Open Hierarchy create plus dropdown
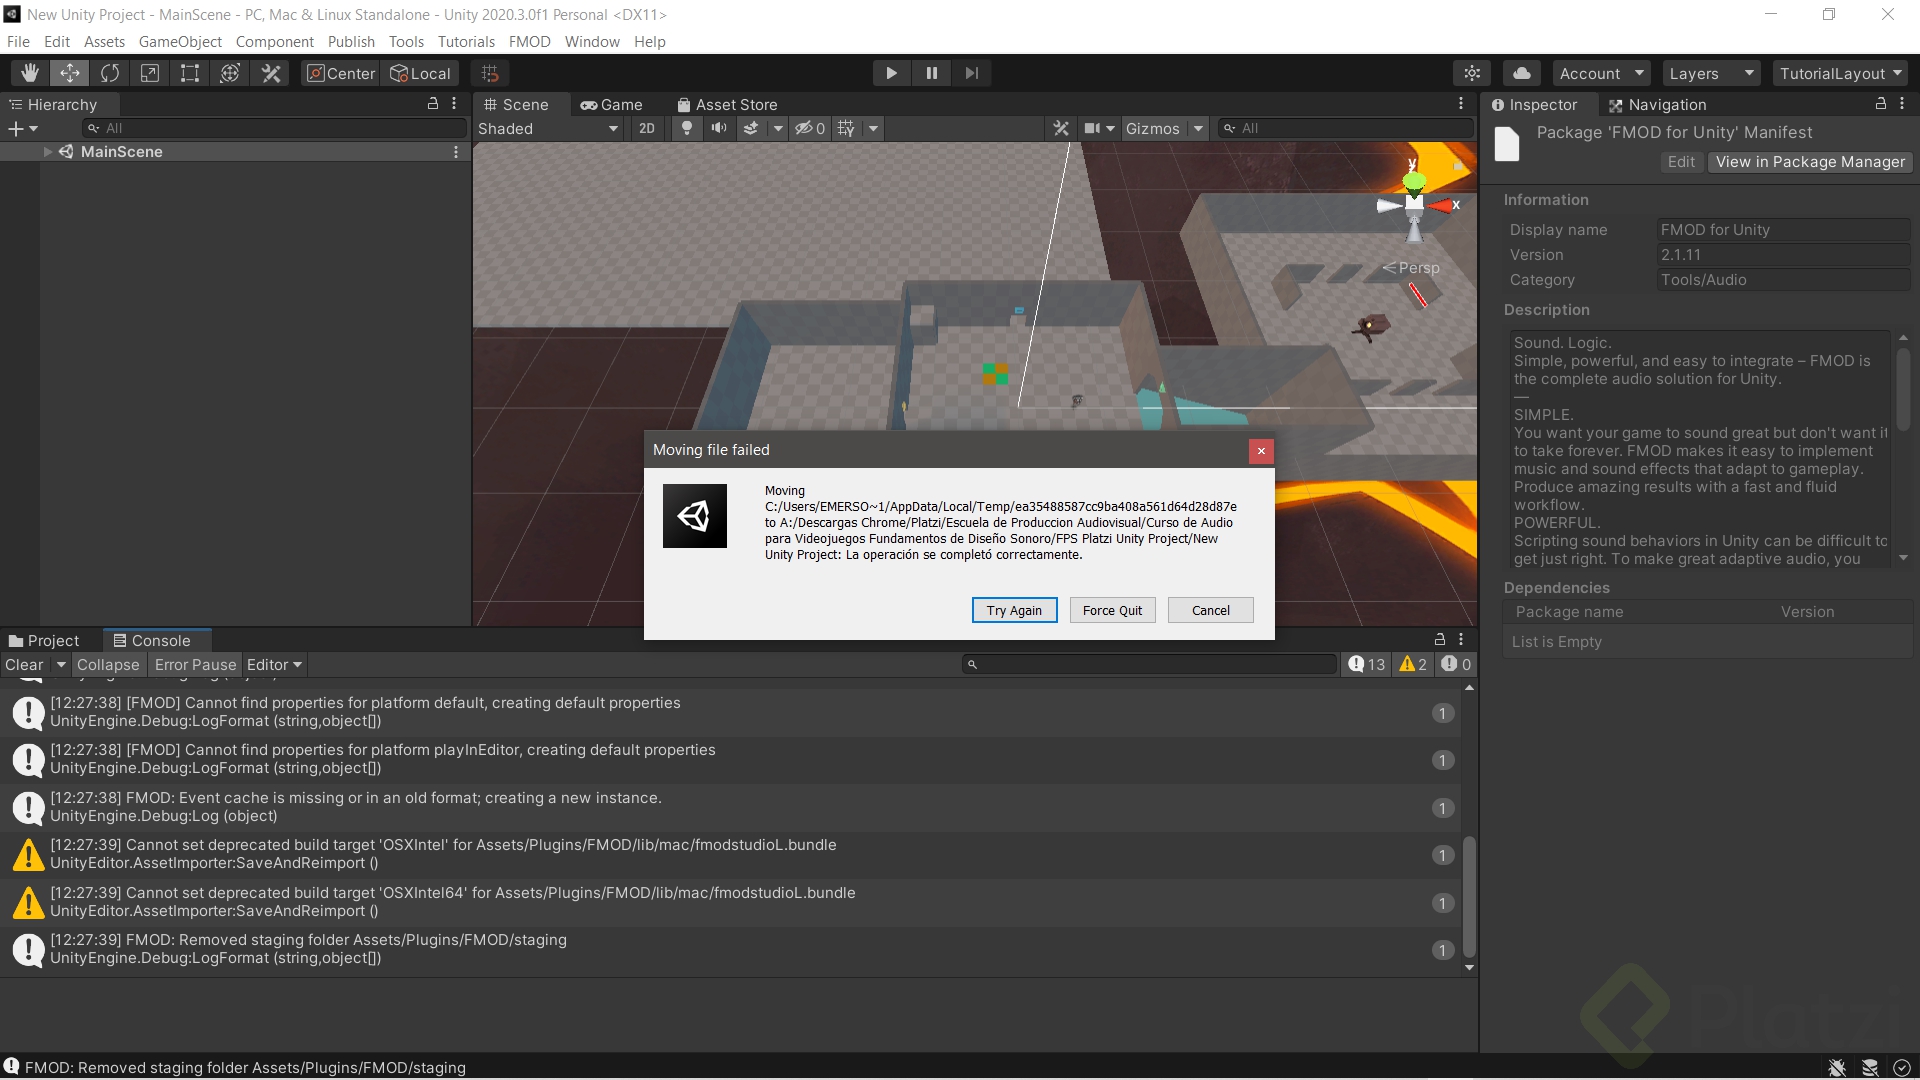1920x1080 pixels. click(x=22, y=129)
